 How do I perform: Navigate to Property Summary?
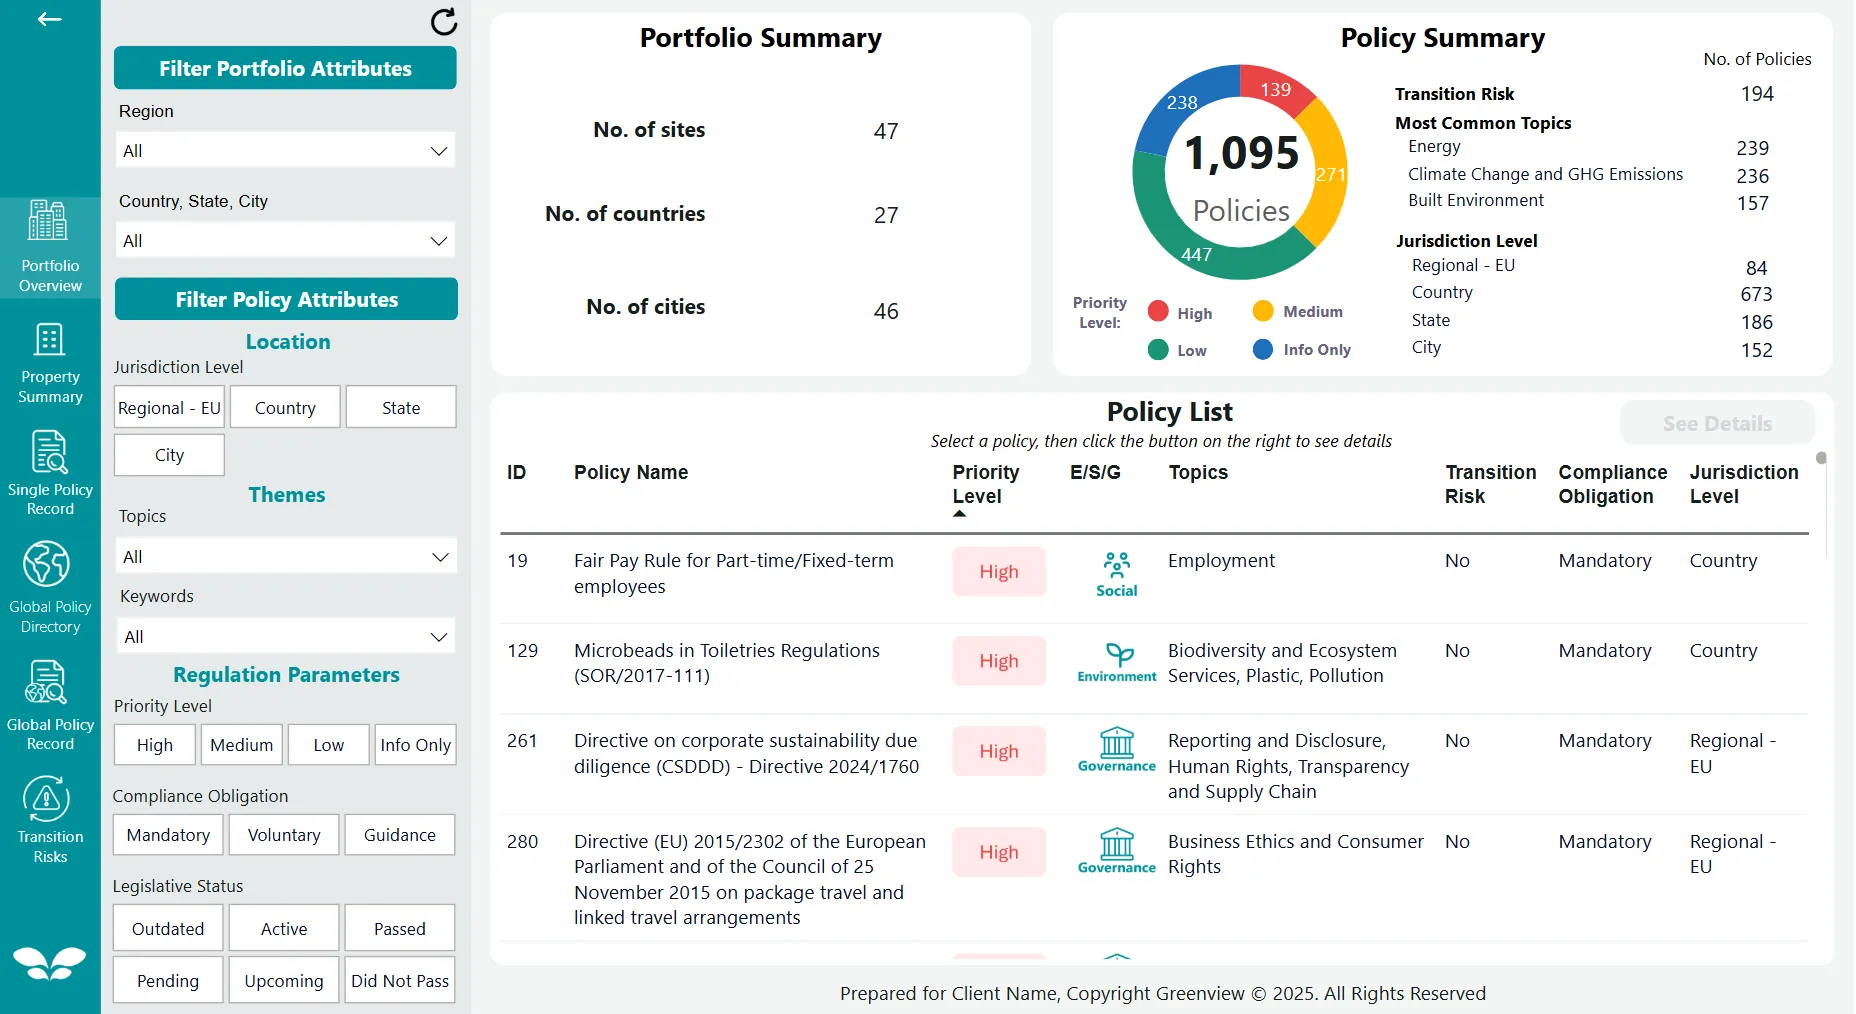click(x=50, y=362)
